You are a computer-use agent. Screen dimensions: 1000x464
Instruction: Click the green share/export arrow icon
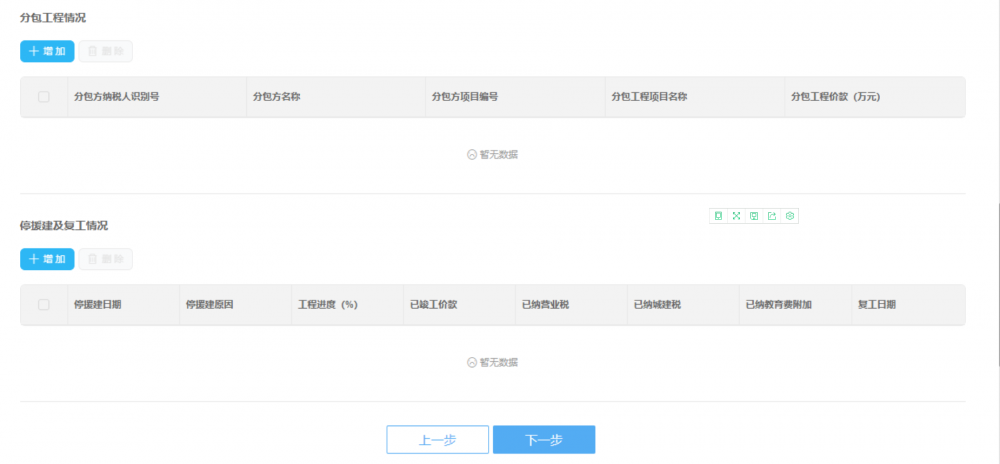click(x=772, y=216)
